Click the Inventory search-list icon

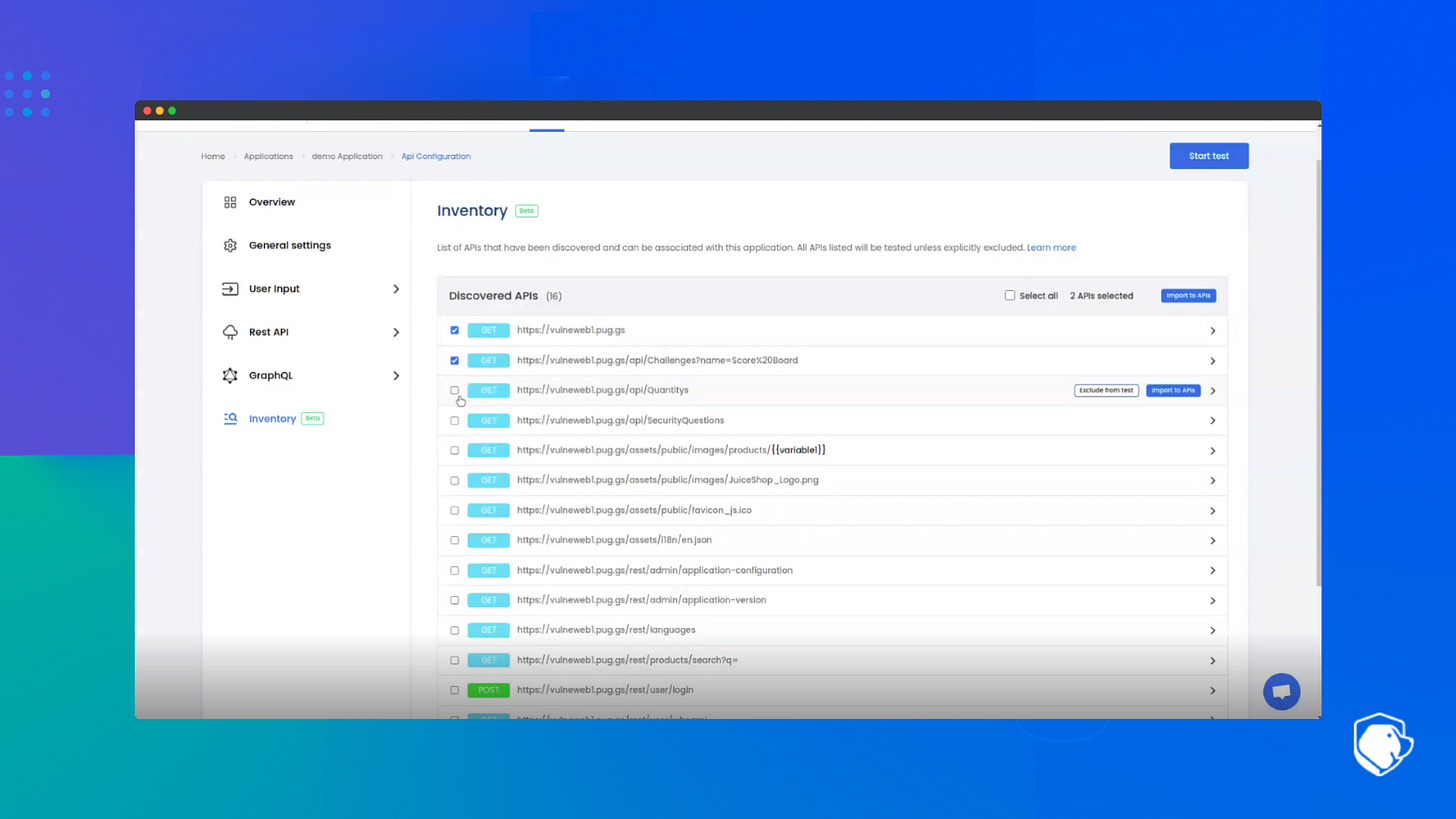click(230, 419)
